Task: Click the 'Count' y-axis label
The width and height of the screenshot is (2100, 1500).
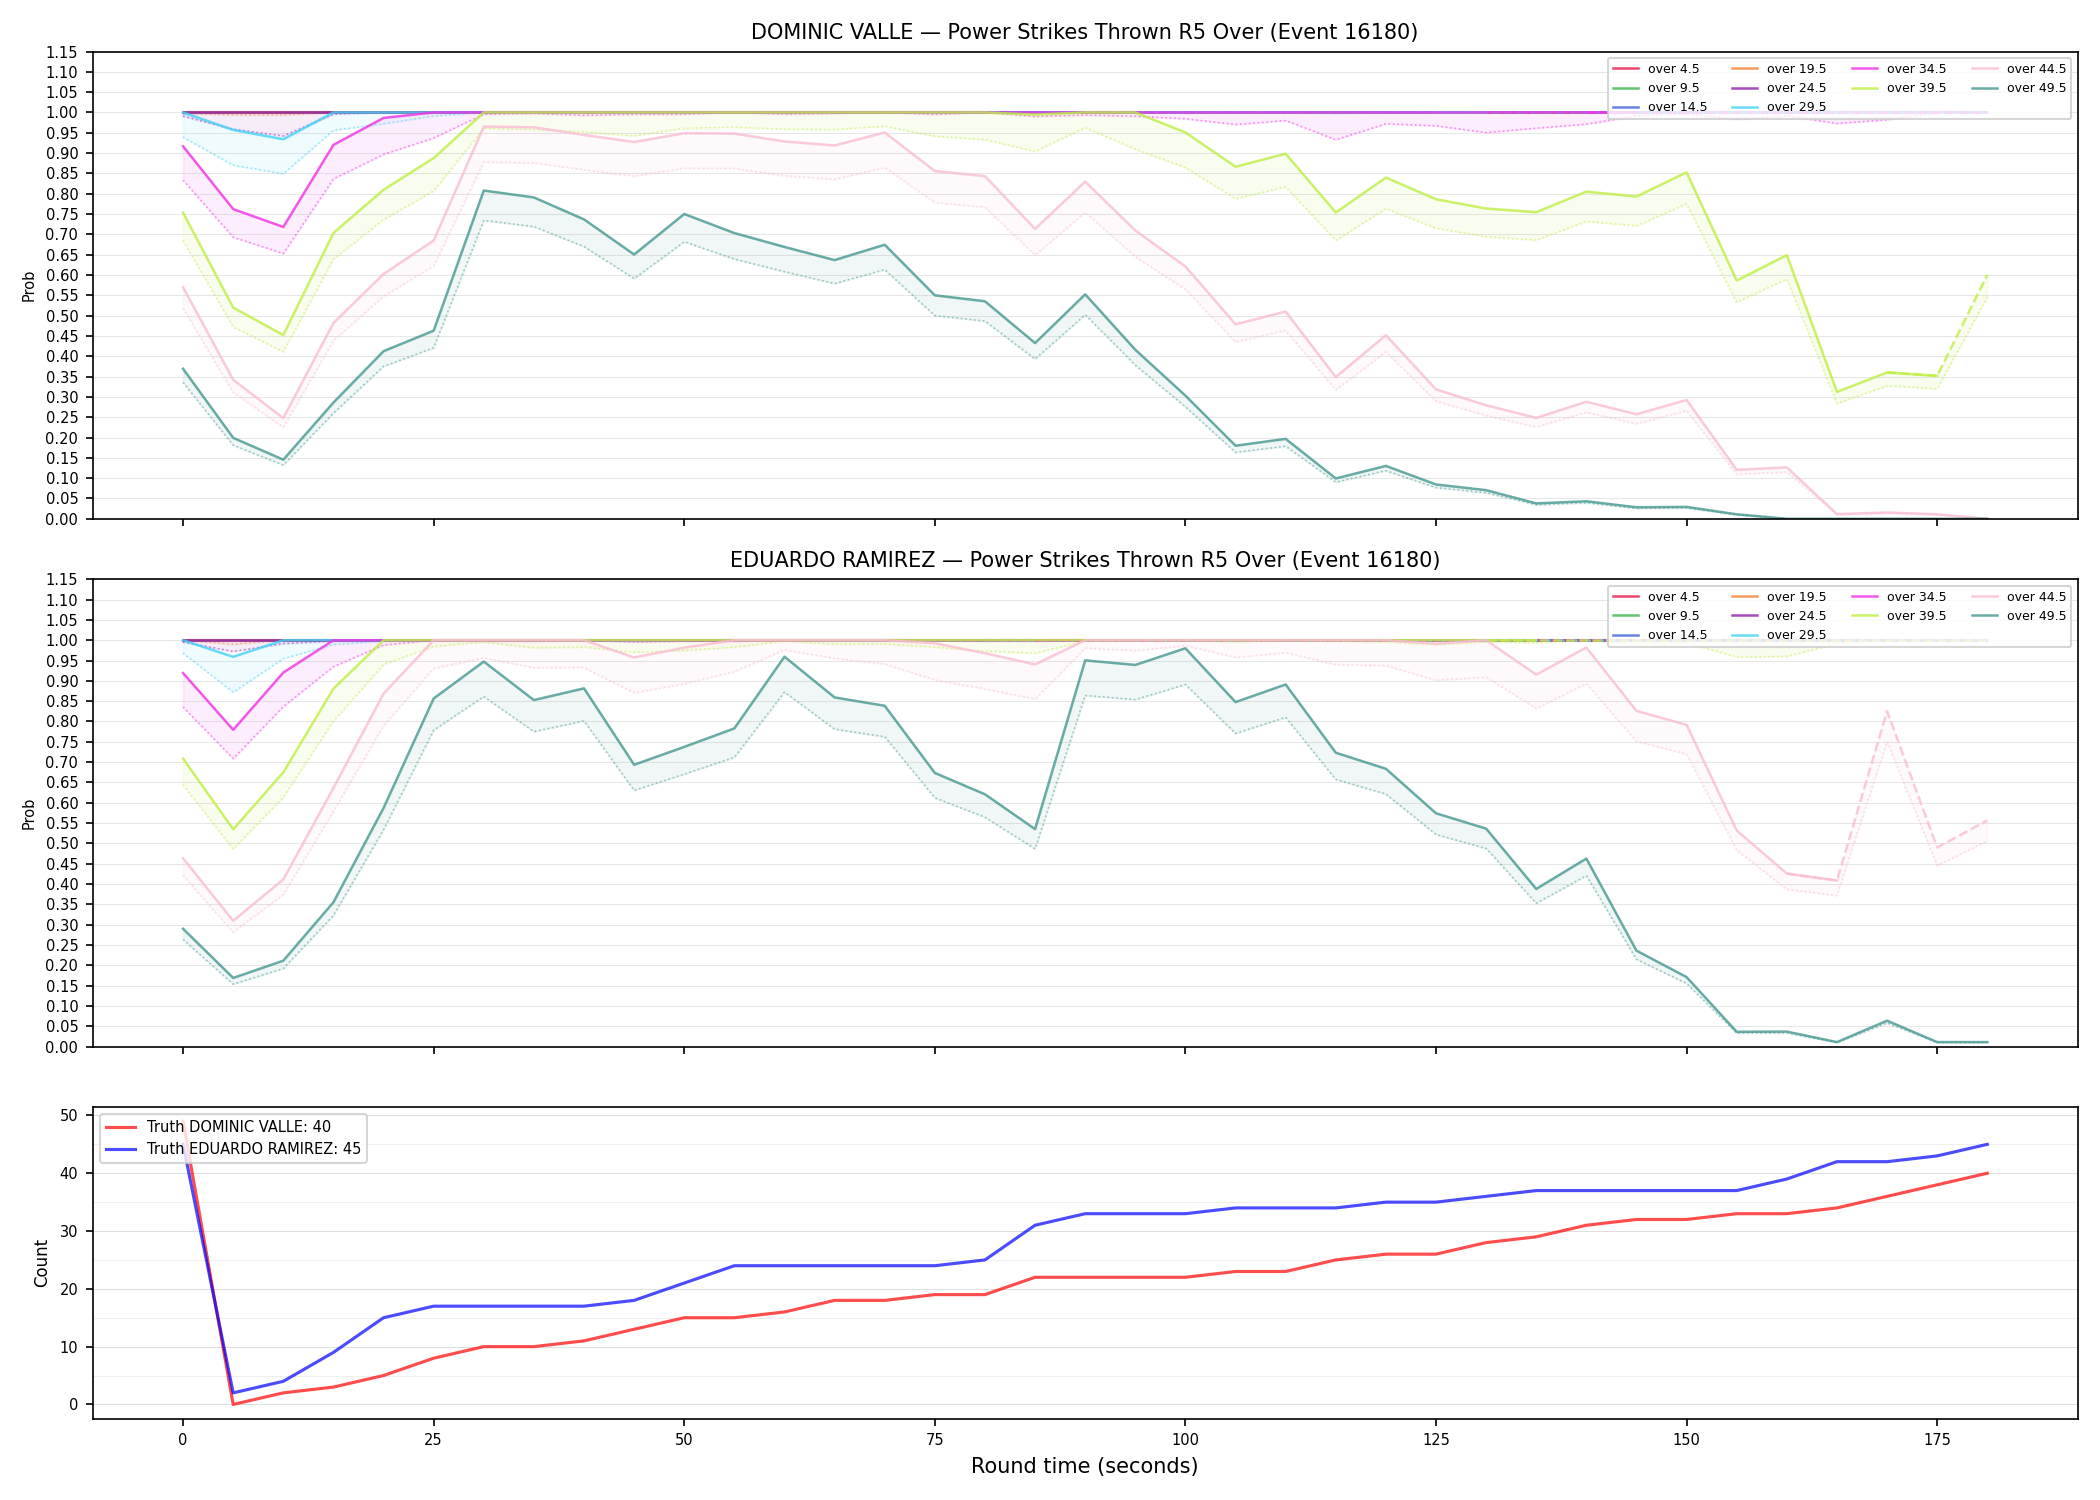Action: [x=41, y=1263]
